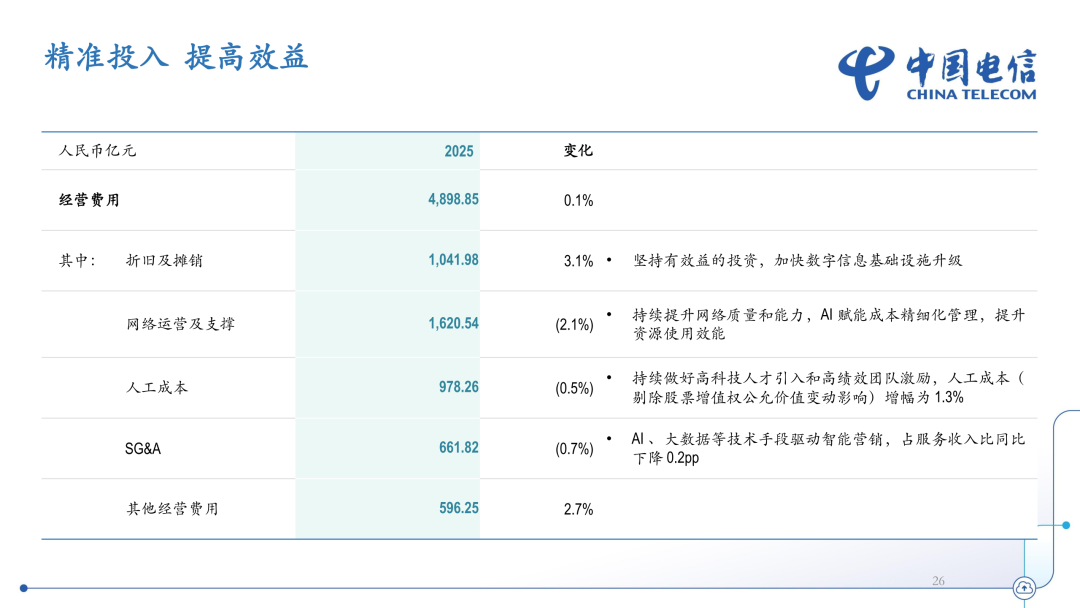Select the slide title 精准投入 提高效益
Viewport: 1080px width, 608px height.
click(x=176, y=56)
